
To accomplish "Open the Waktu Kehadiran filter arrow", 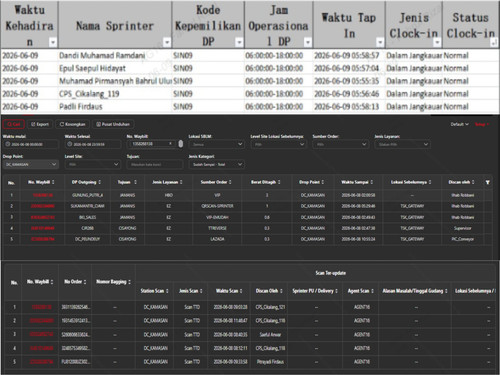I will coord(53,42).
